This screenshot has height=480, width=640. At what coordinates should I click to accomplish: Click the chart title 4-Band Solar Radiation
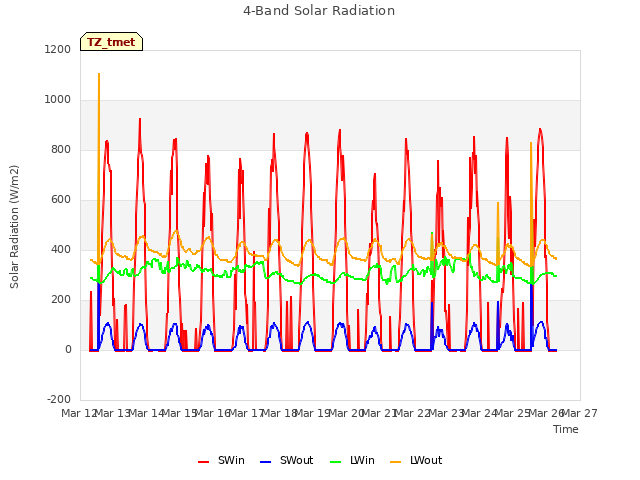point(319,11)
